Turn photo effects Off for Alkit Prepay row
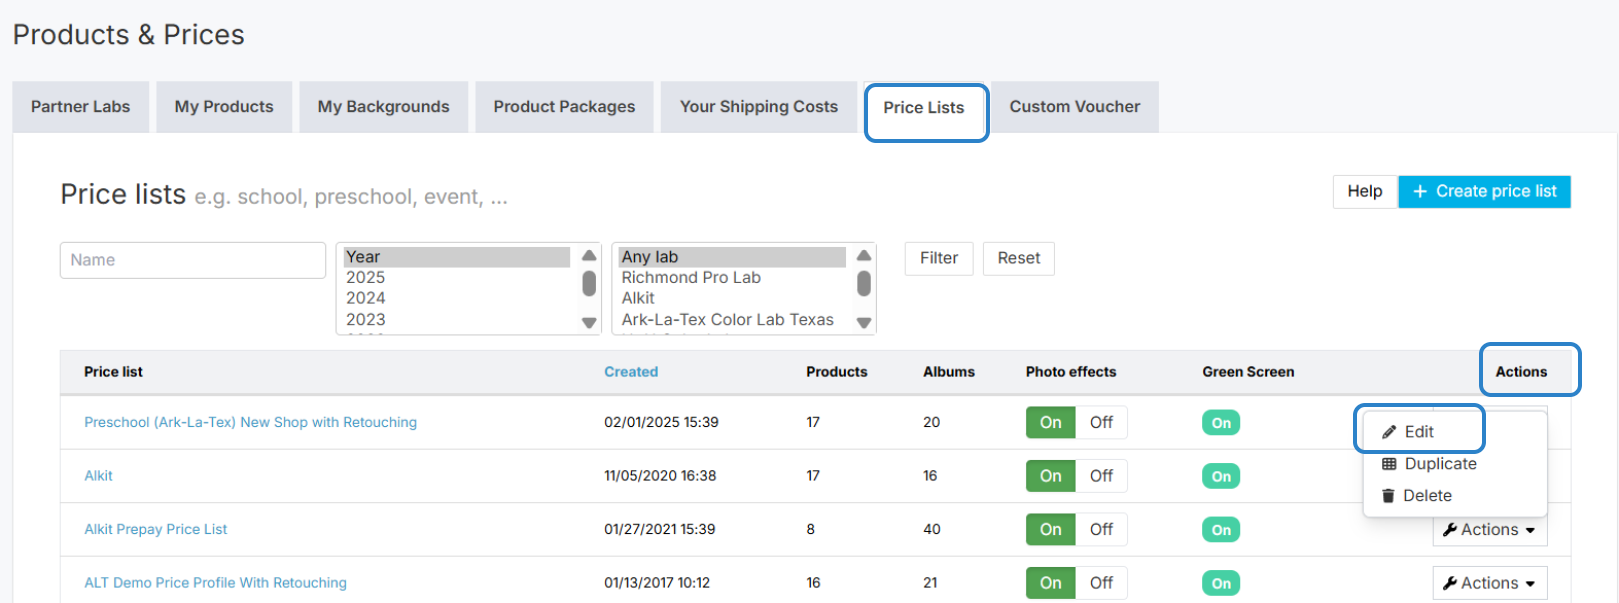This screenshot has width=1619, height=603. point(1101,530)
